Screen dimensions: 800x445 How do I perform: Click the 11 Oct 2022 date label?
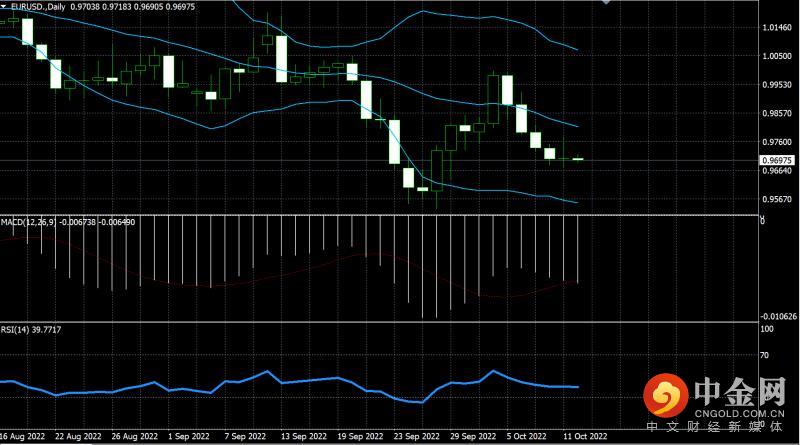(583, 437)
